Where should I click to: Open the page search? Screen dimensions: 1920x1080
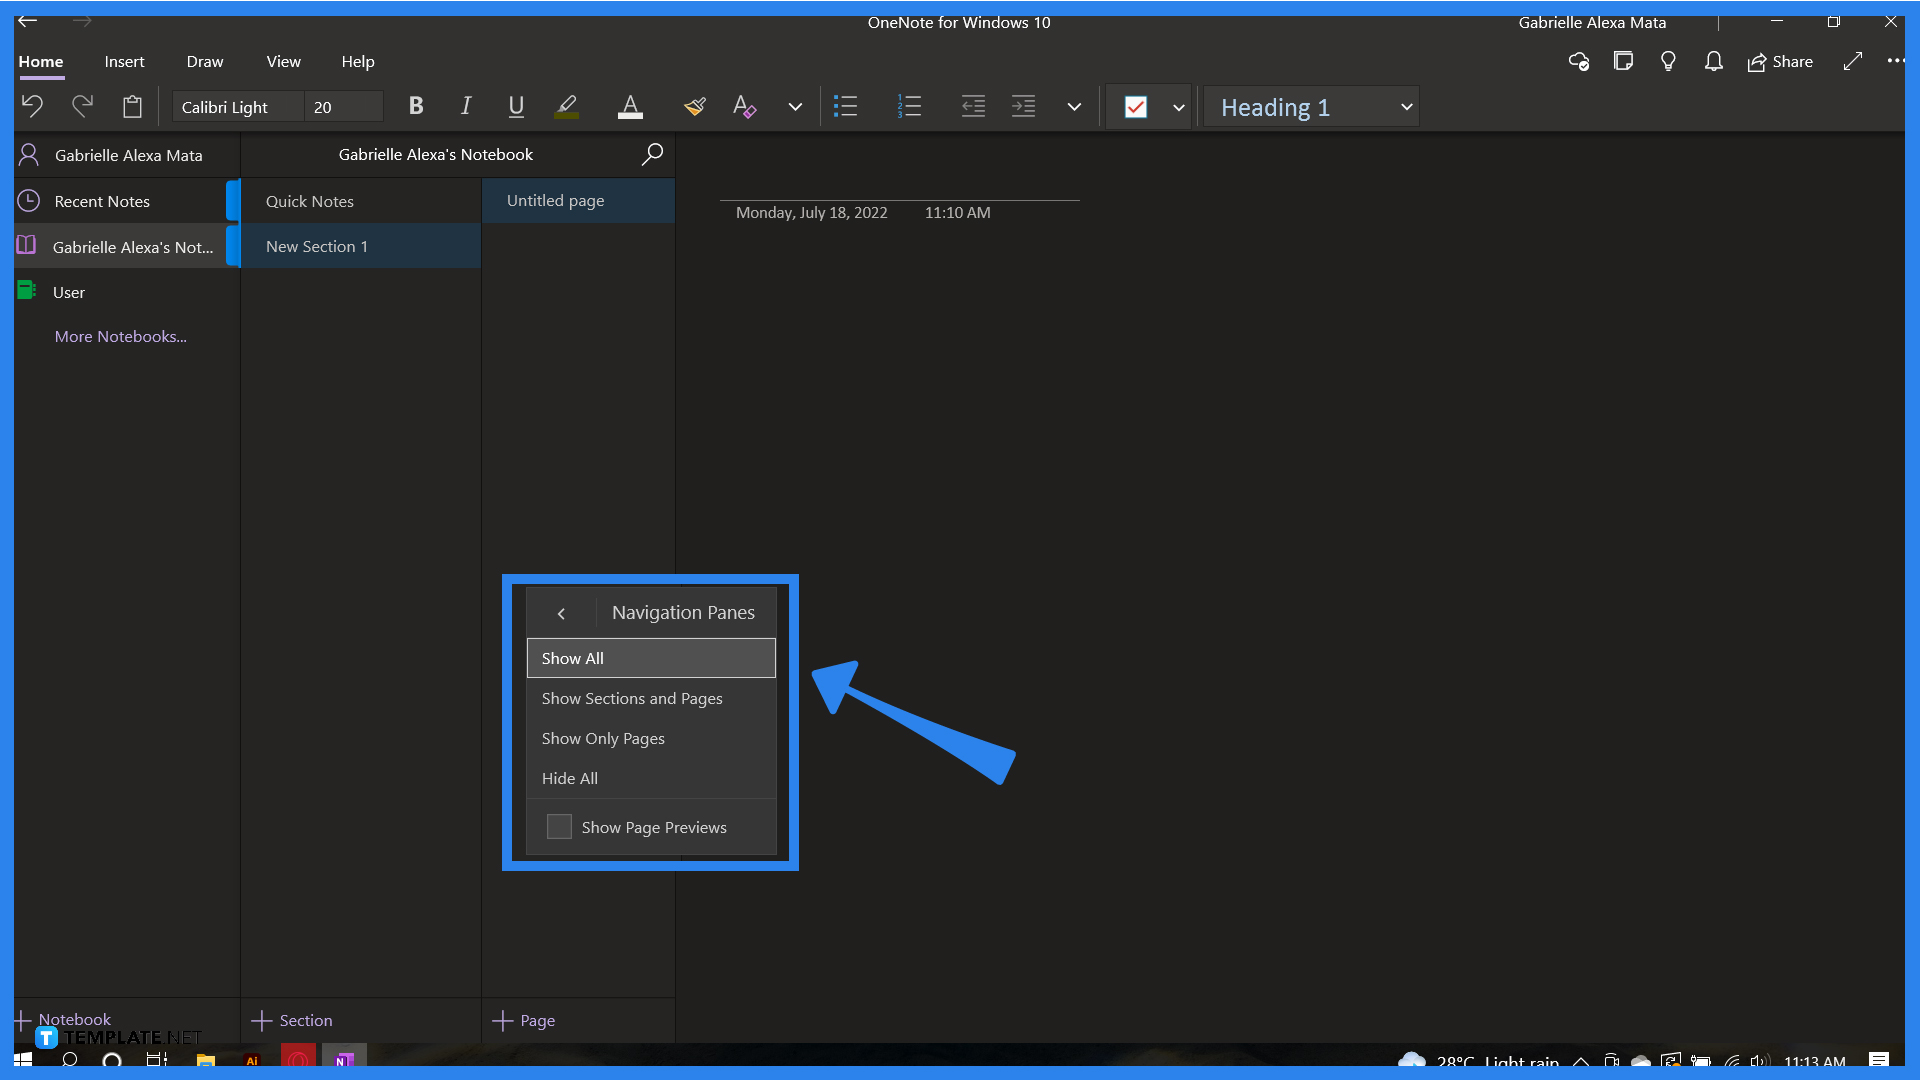point(652,154)
